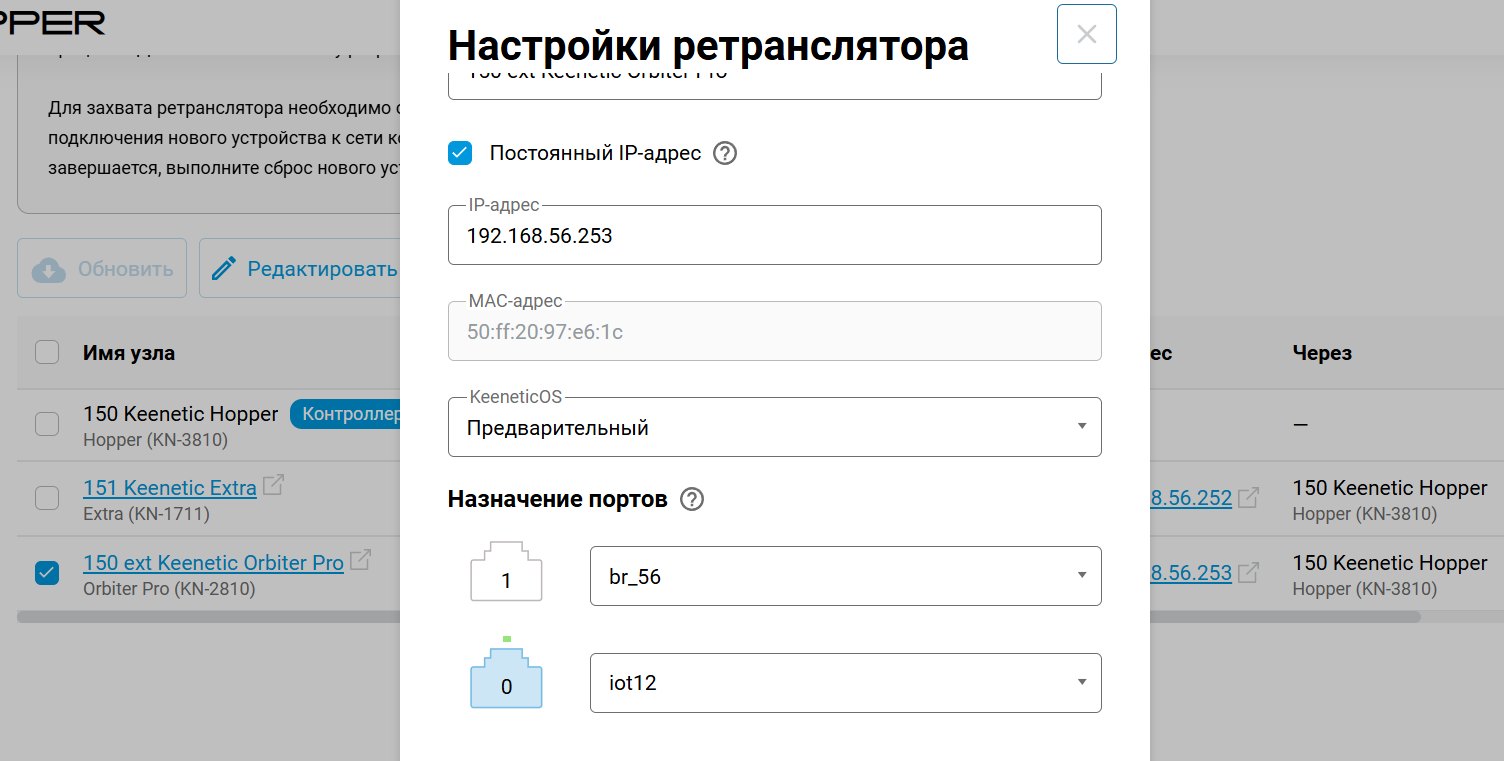Open the 151 Keenetic Extra link

pos(170,488)
